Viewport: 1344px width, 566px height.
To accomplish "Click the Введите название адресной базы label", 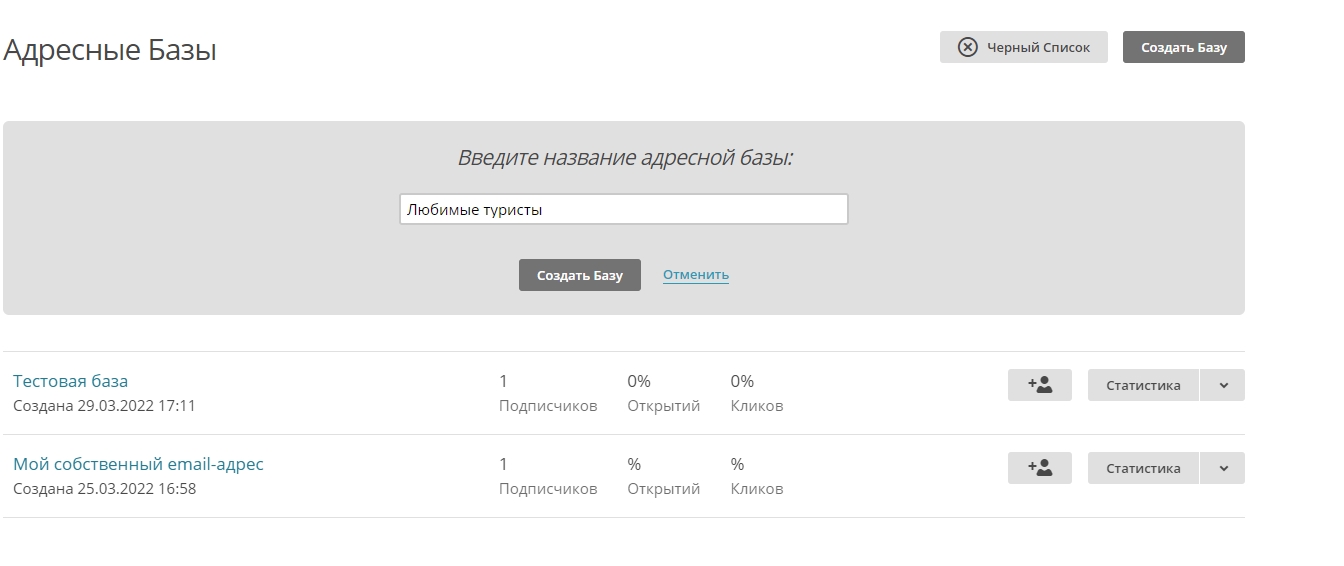I will (x=624, y=158).
